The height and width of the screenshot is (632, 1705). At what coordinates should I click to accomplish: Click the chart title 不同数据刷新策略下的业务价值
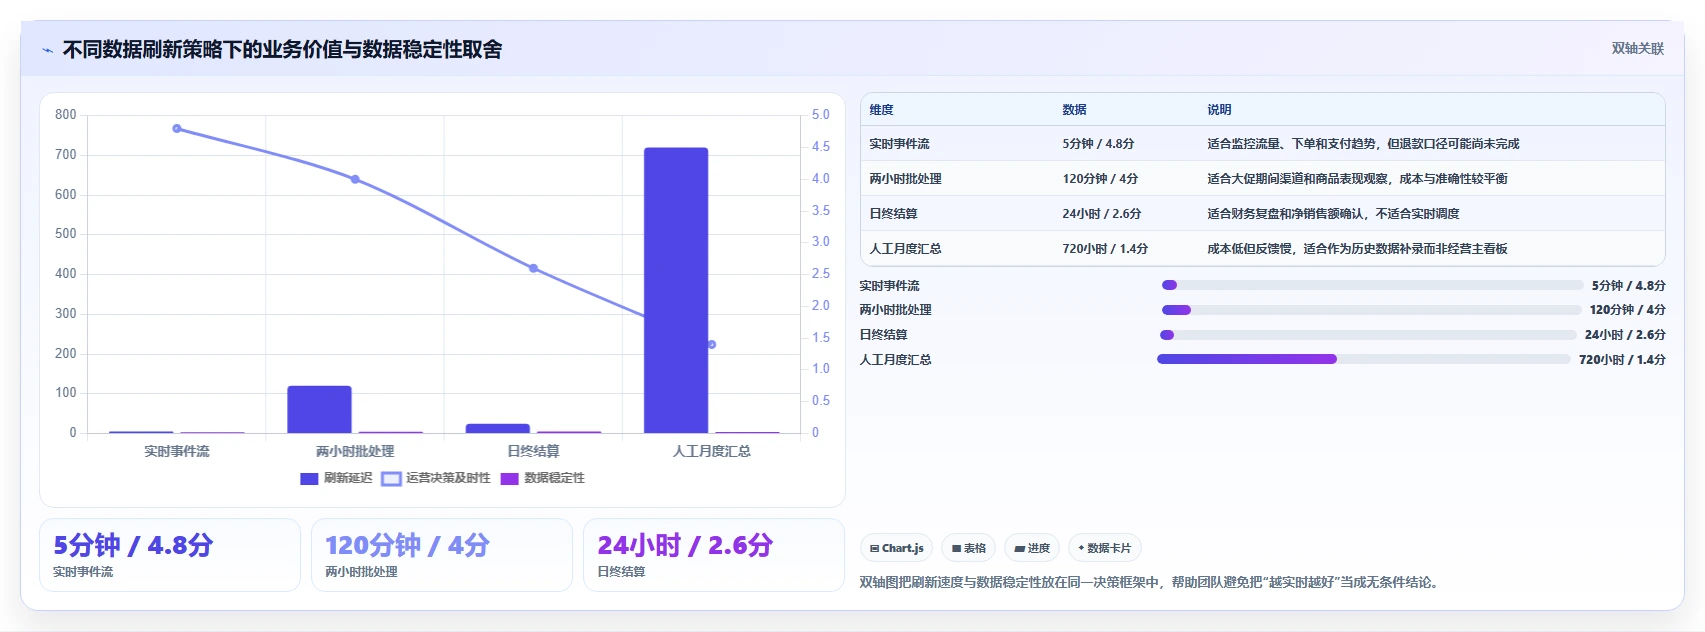[x=283, y=50]
